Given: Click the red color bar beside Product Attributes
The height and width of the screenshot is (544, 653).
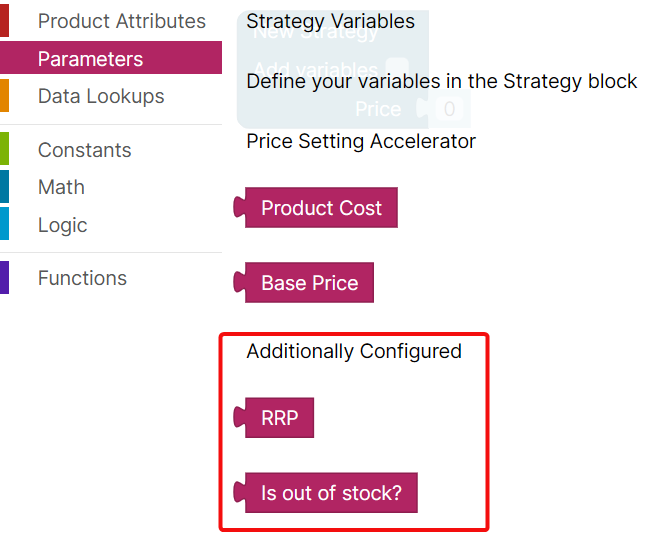Looking at the screenshot, I should coord(4,21).
